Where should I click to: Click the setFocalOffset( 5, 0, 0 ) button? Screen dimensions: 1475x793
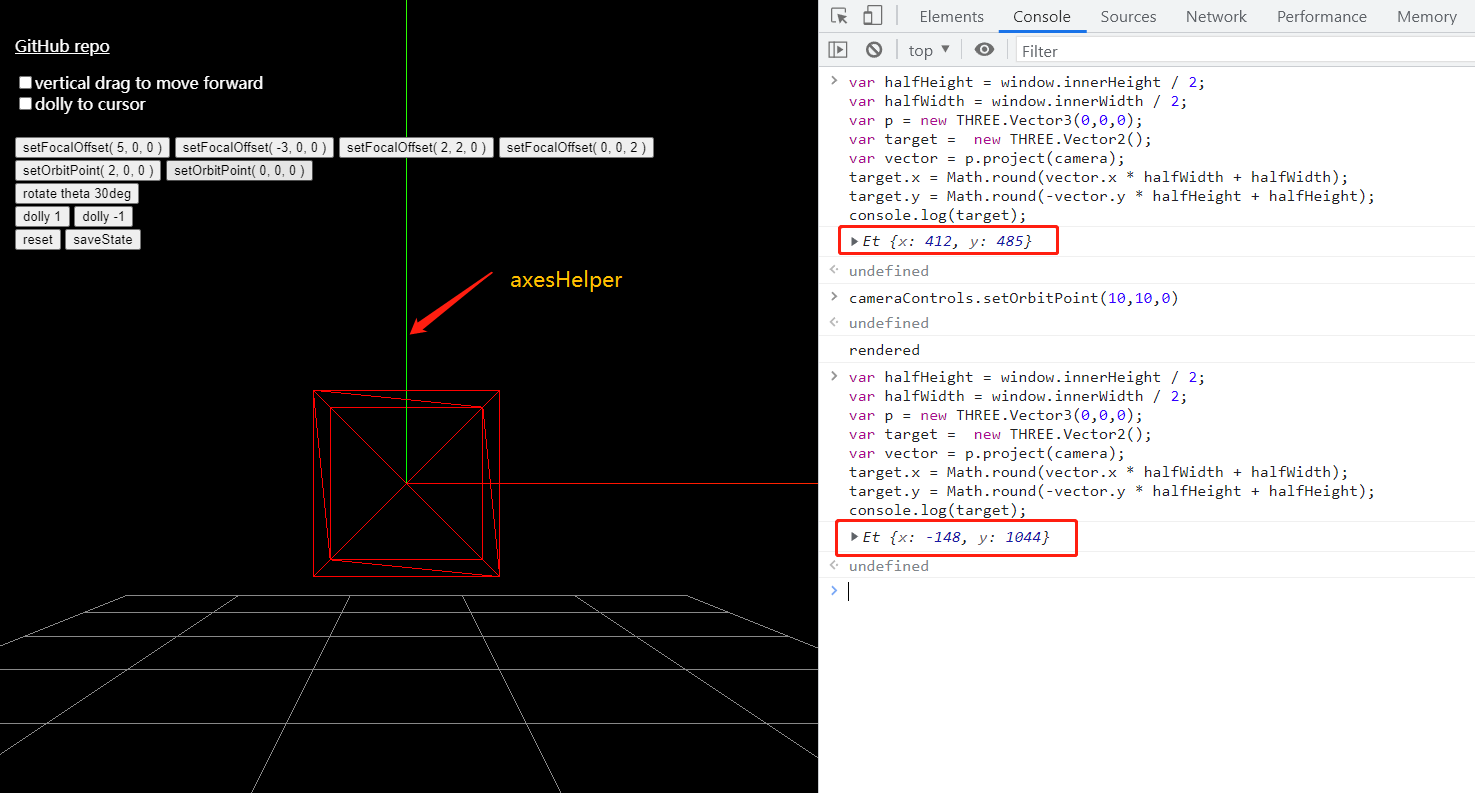[91, 147]
